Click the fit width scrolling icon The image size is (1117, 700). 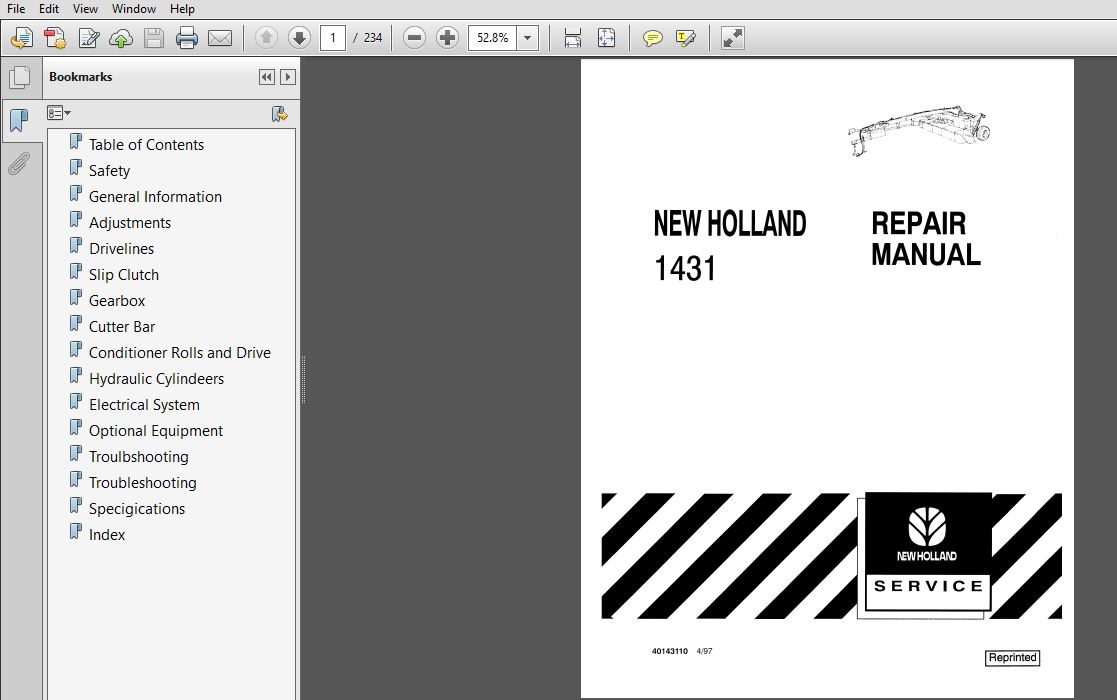[573, 38]
